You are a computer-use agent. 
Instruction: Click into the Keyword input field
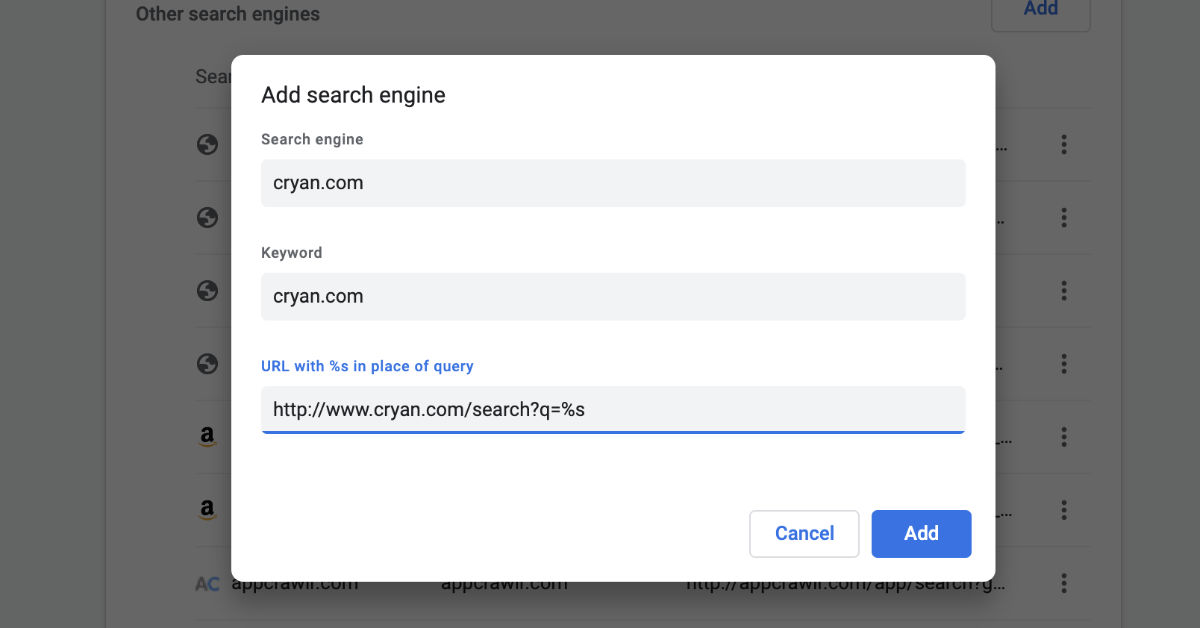coord(613,296)
